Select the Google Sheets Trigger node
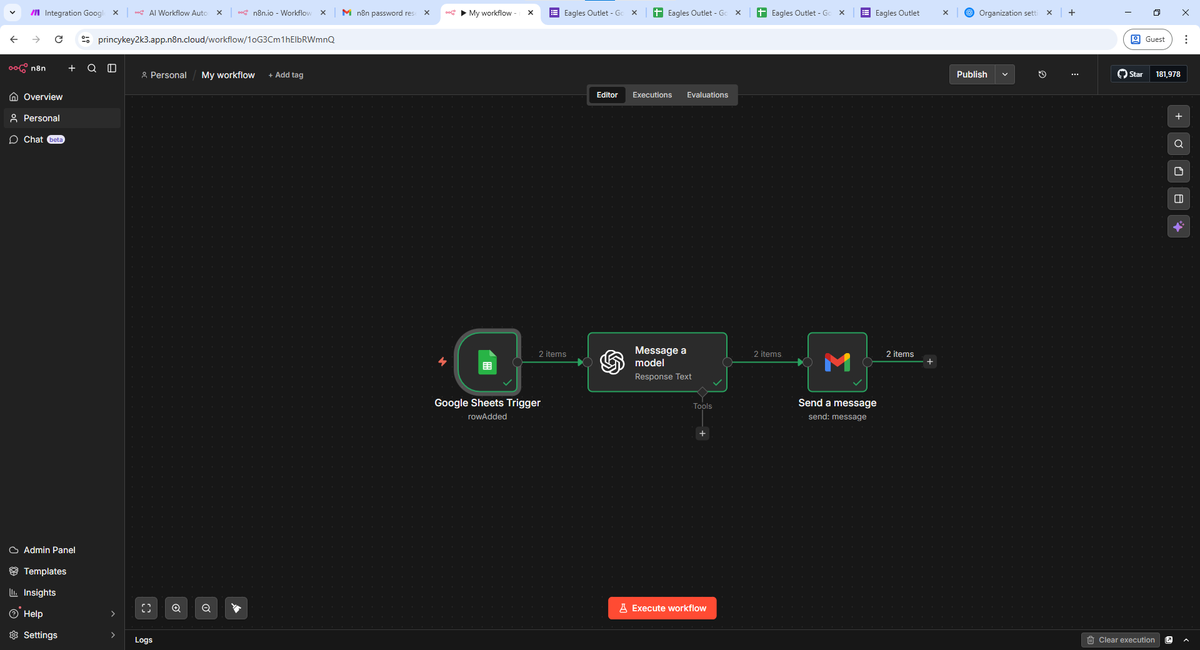The height and width of the screenshot is (650, 1200). pyautogui.click(x=487, y=362)
